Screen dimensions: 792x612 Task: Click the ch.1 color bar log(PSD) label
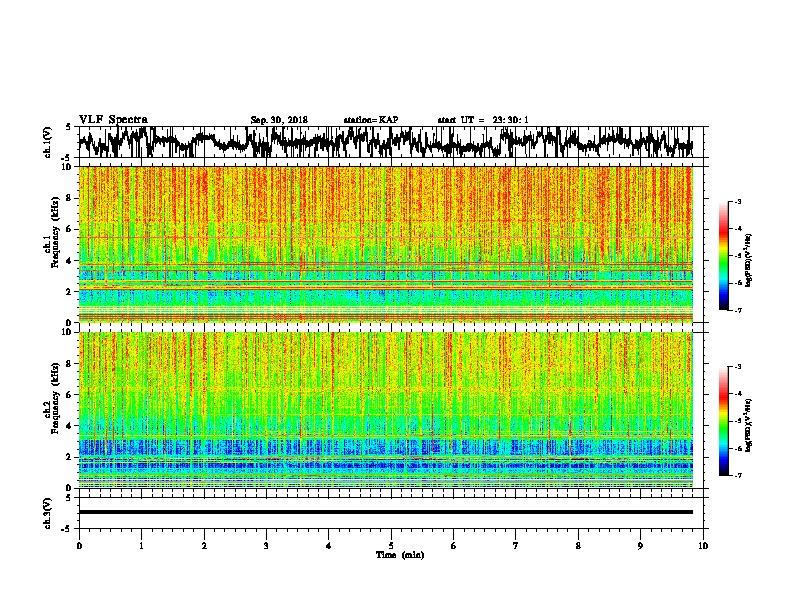click(x=749, y=260)
